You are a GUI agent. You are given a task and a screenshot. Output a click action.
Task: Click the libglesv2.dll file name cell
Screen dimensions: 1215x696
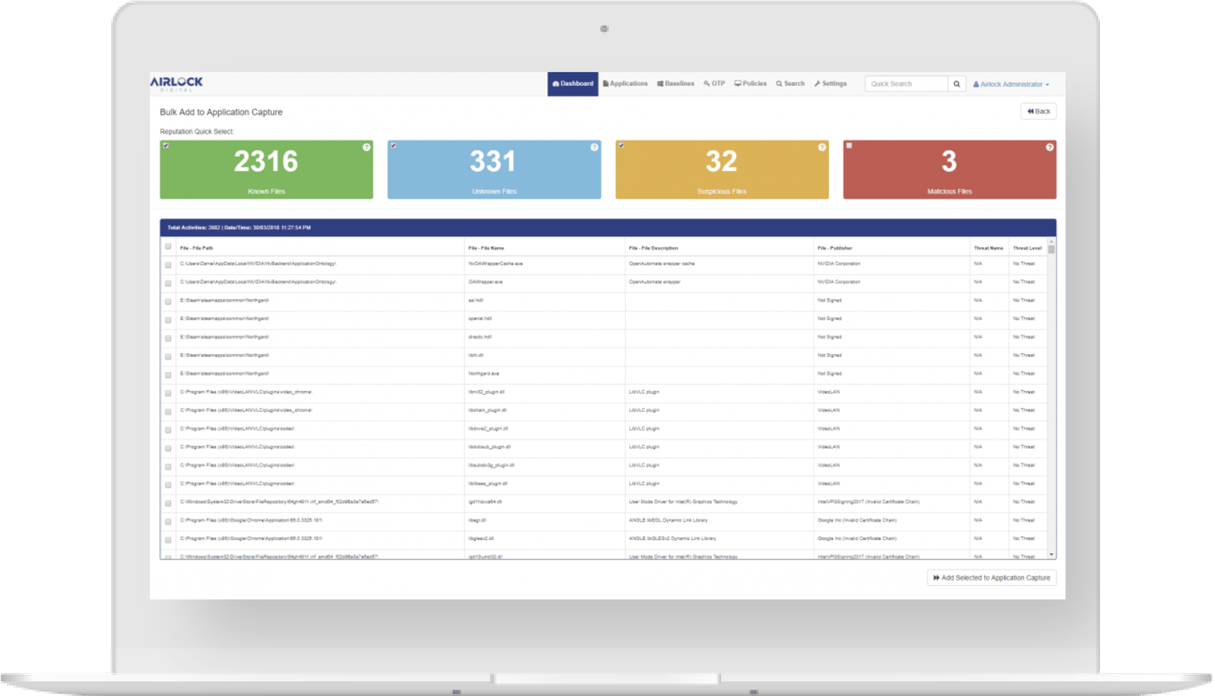point(482,538)
